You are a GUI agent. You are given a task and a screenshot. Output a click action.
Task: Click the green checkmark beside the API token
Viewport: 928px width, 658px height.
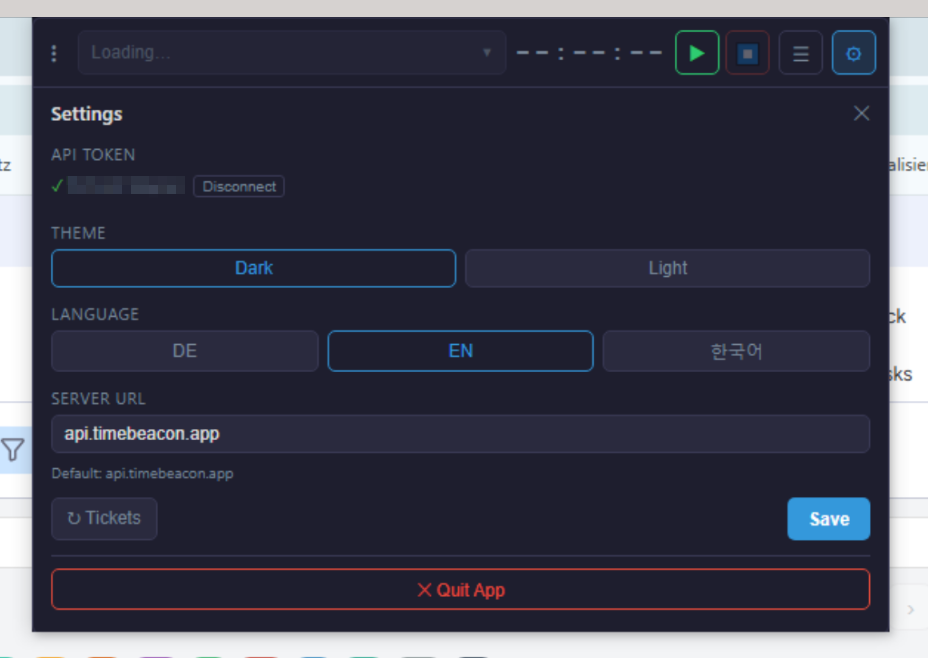[x=58, y=186]
